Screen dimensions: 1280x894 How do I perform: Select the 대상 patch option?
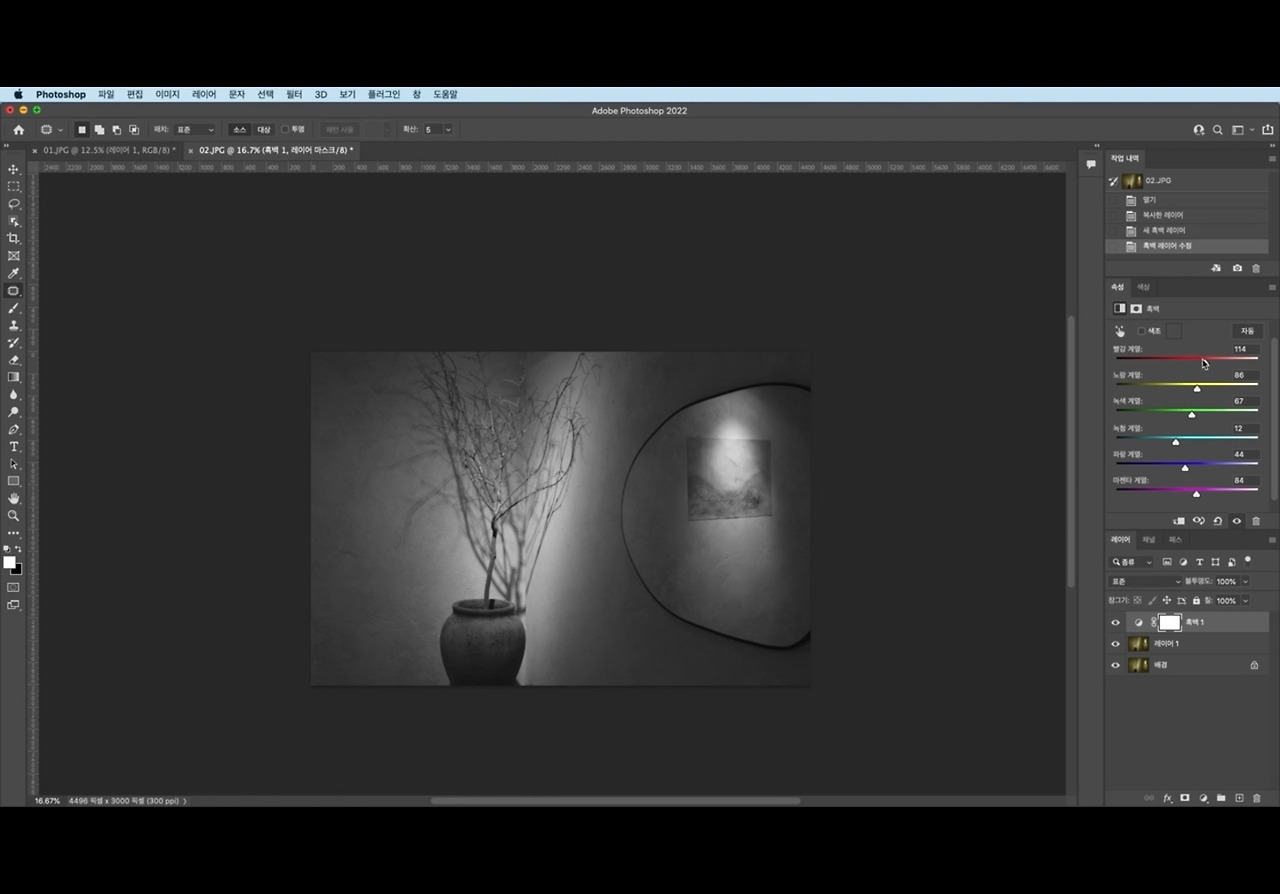pos(264,130)
